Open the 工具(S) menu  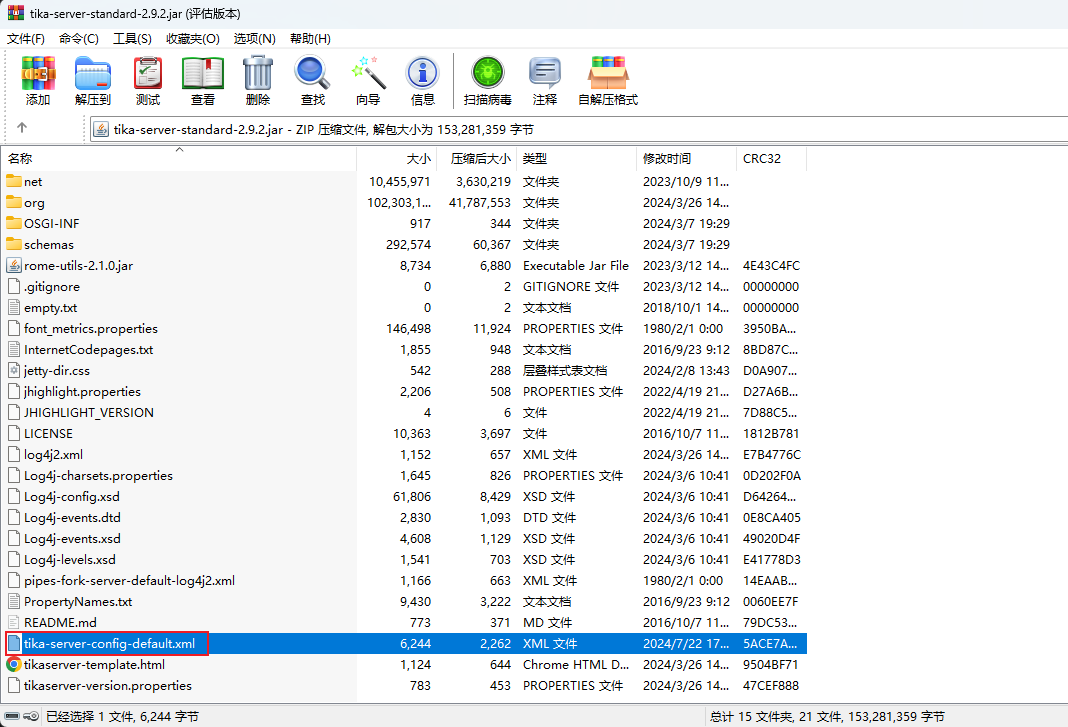pos(132,39)
